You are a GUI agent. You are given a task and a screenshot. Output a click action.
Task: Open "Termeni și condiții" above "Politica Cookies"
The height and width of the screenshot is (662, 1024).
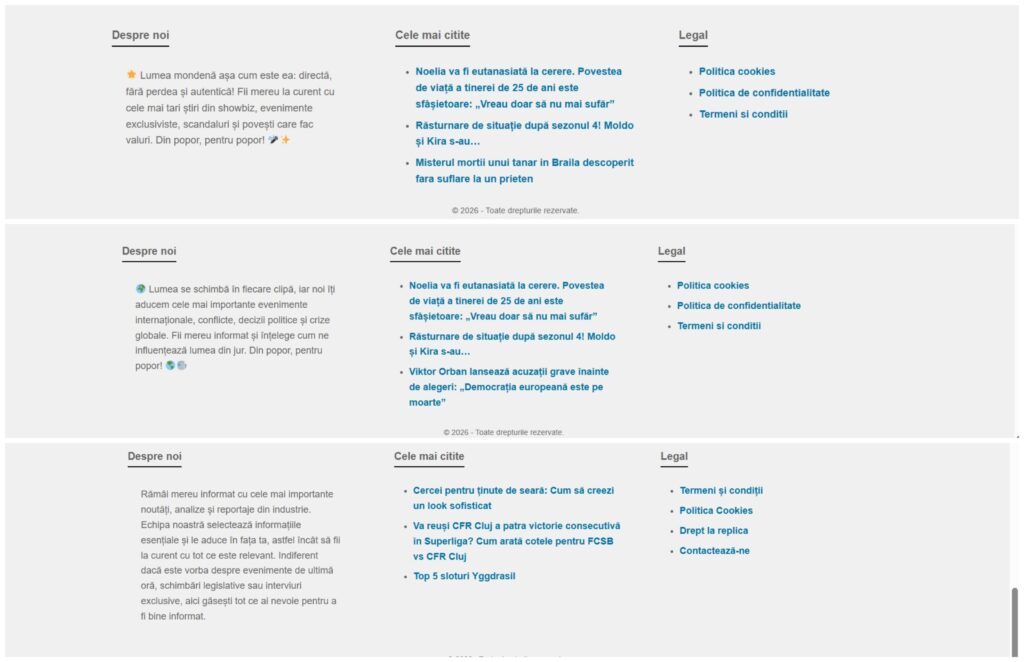point(721,491)
